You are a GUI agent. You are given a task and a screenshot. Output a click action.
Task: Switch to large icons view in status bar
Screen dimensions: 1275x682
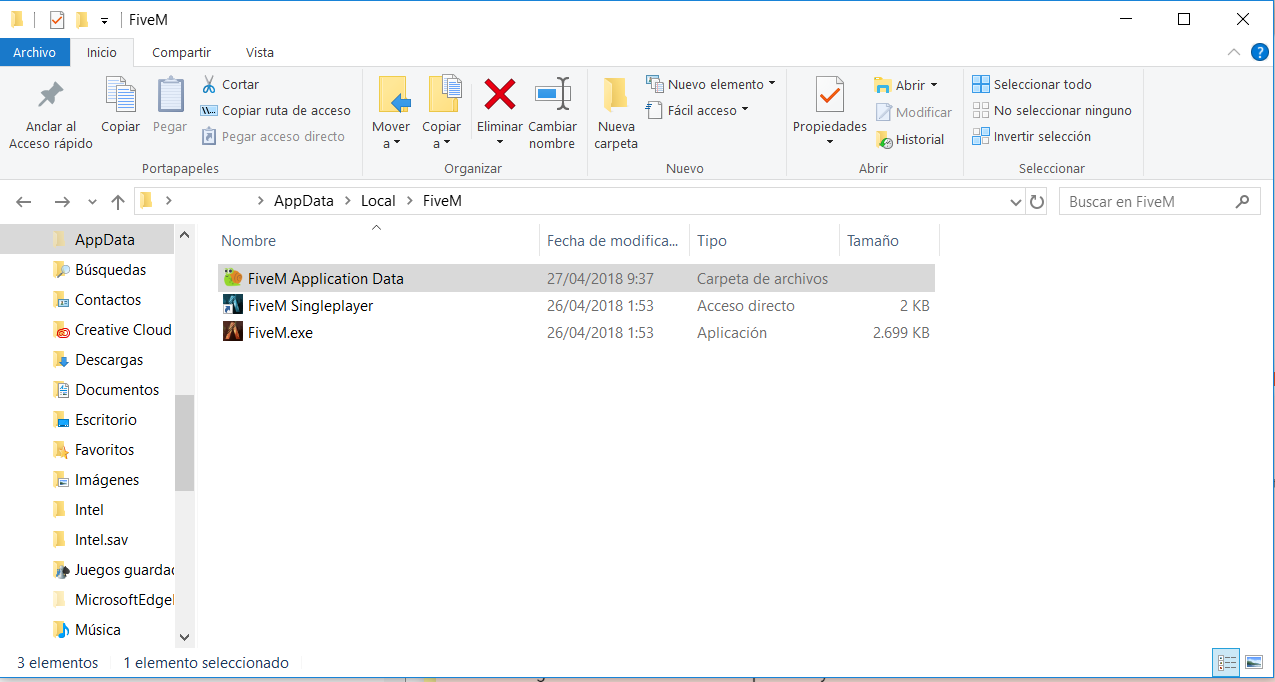pos(1253,662)
